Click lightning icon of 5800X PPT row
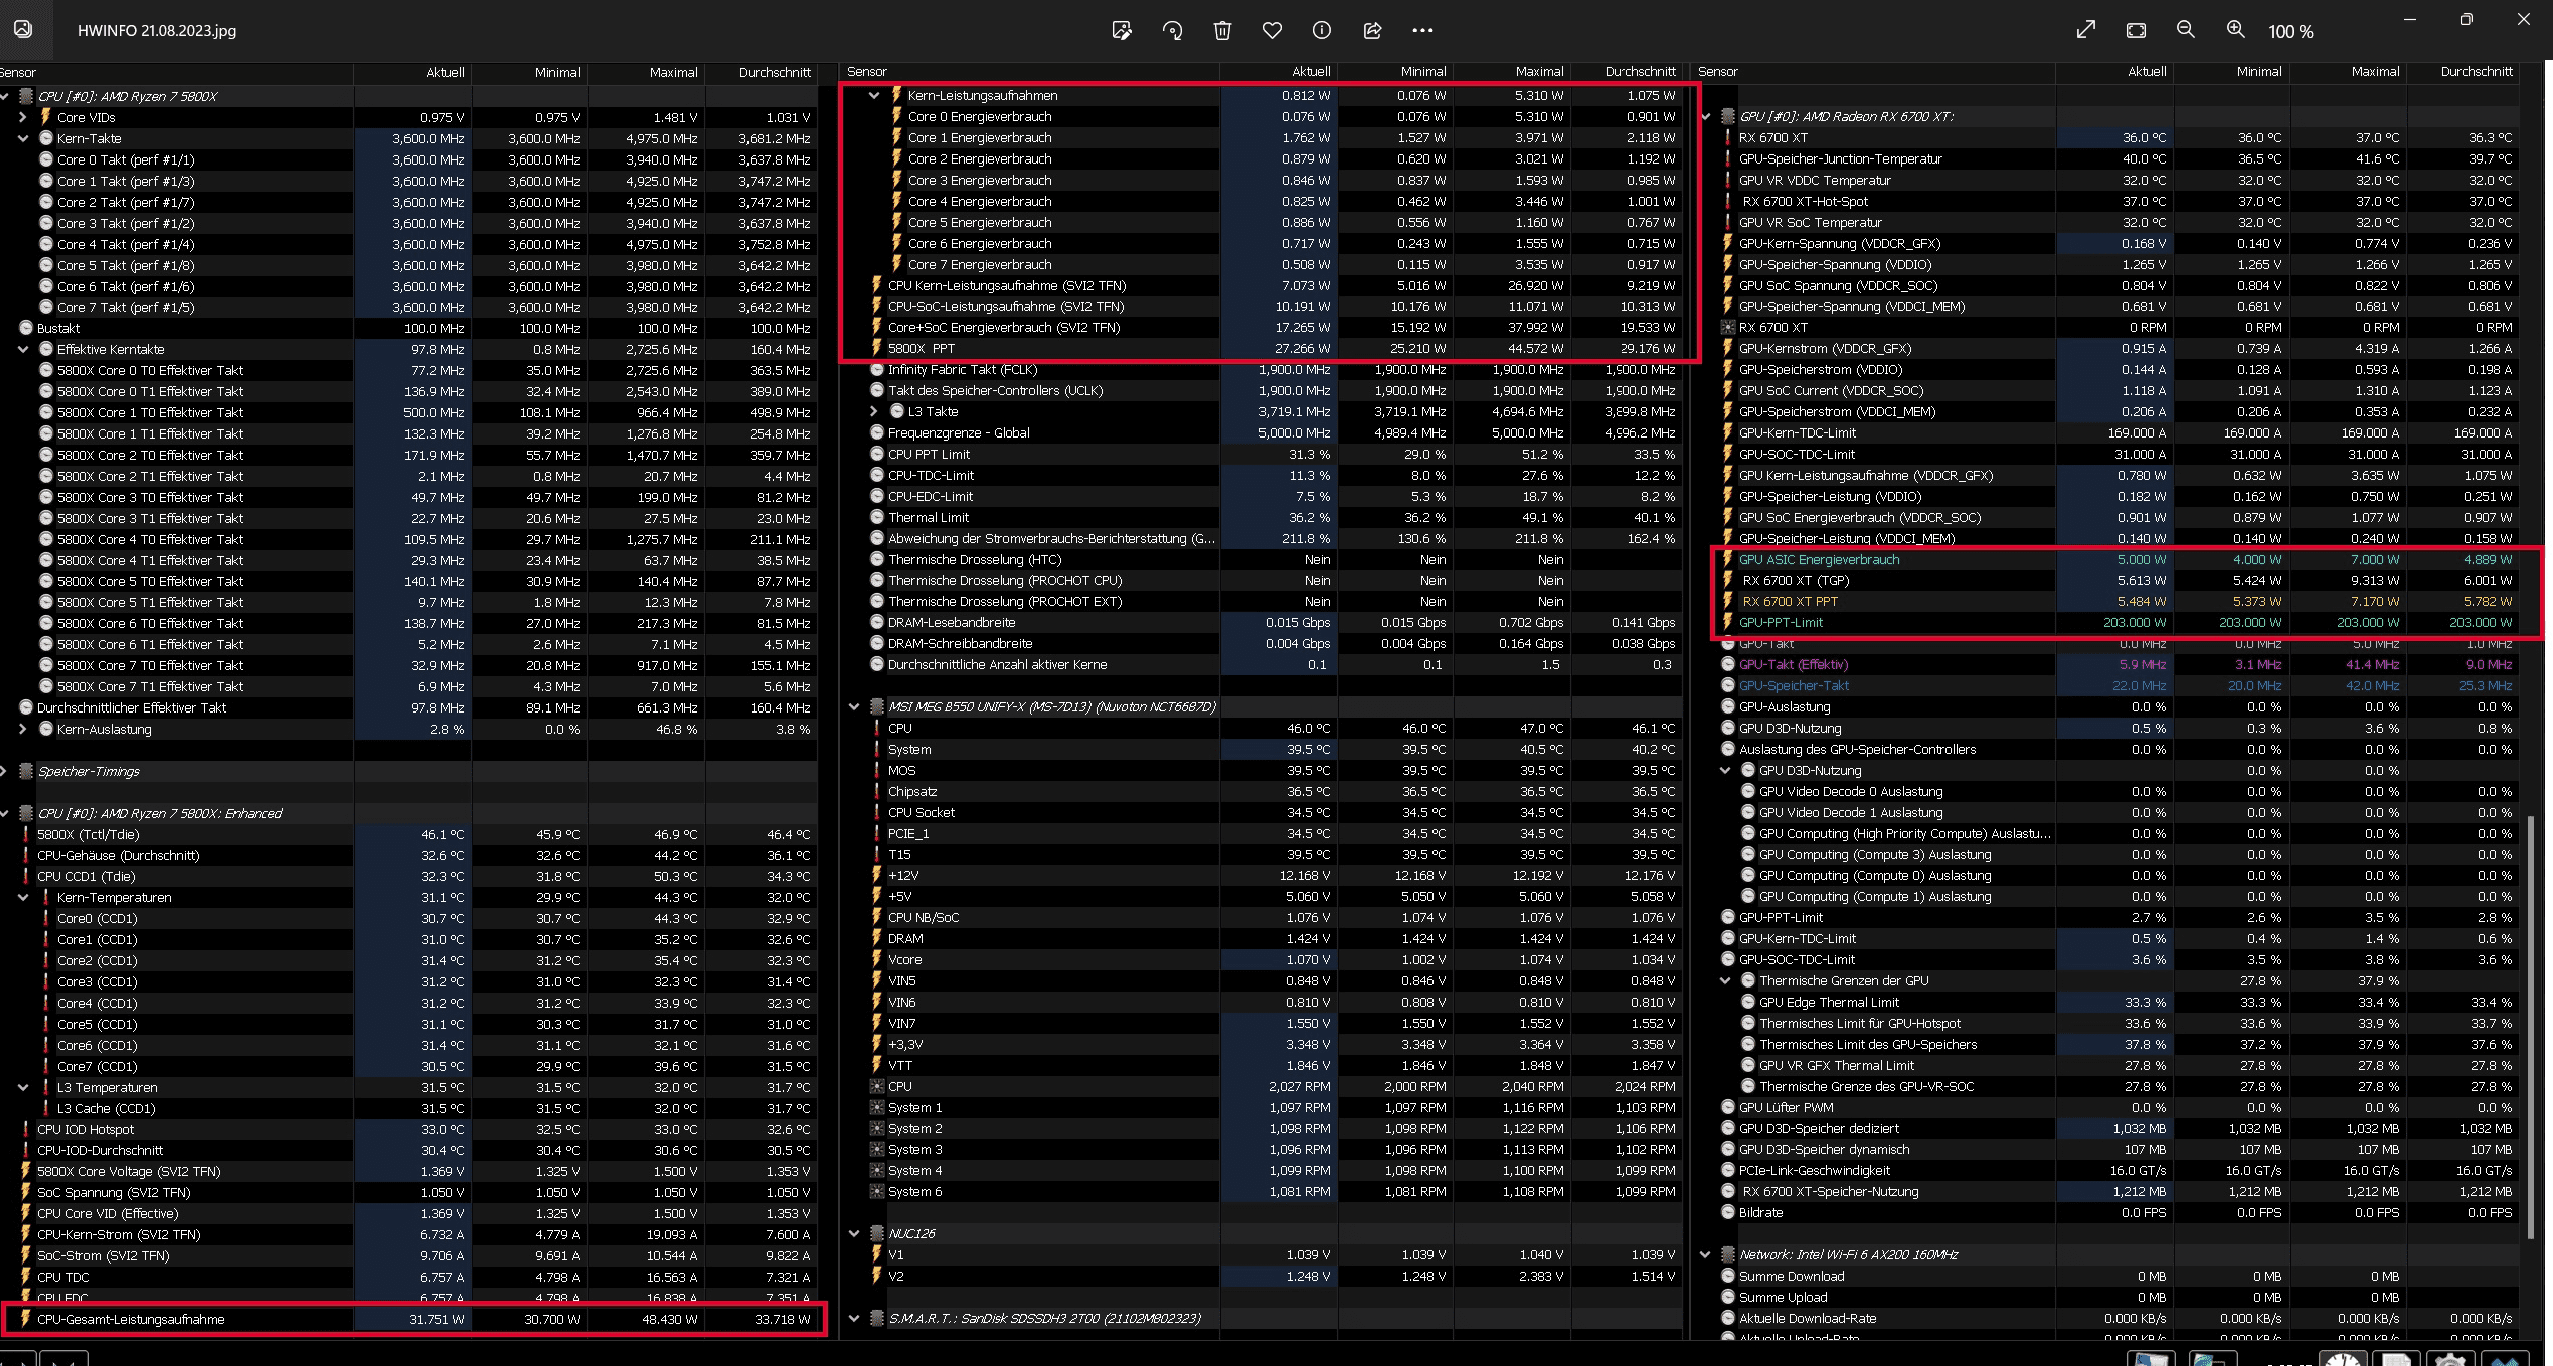Screen dimensions: 2553x1366 (x=876, y=348)
